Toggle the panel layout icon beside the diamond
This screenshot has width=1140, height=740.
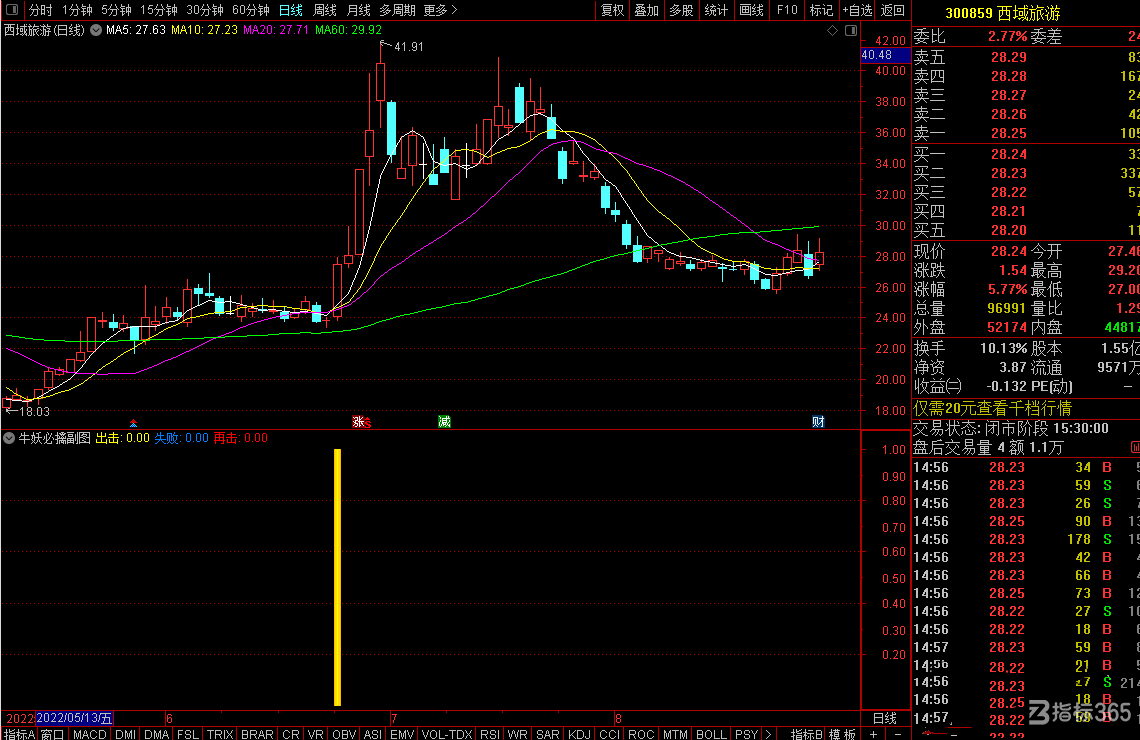click(851, 31)
